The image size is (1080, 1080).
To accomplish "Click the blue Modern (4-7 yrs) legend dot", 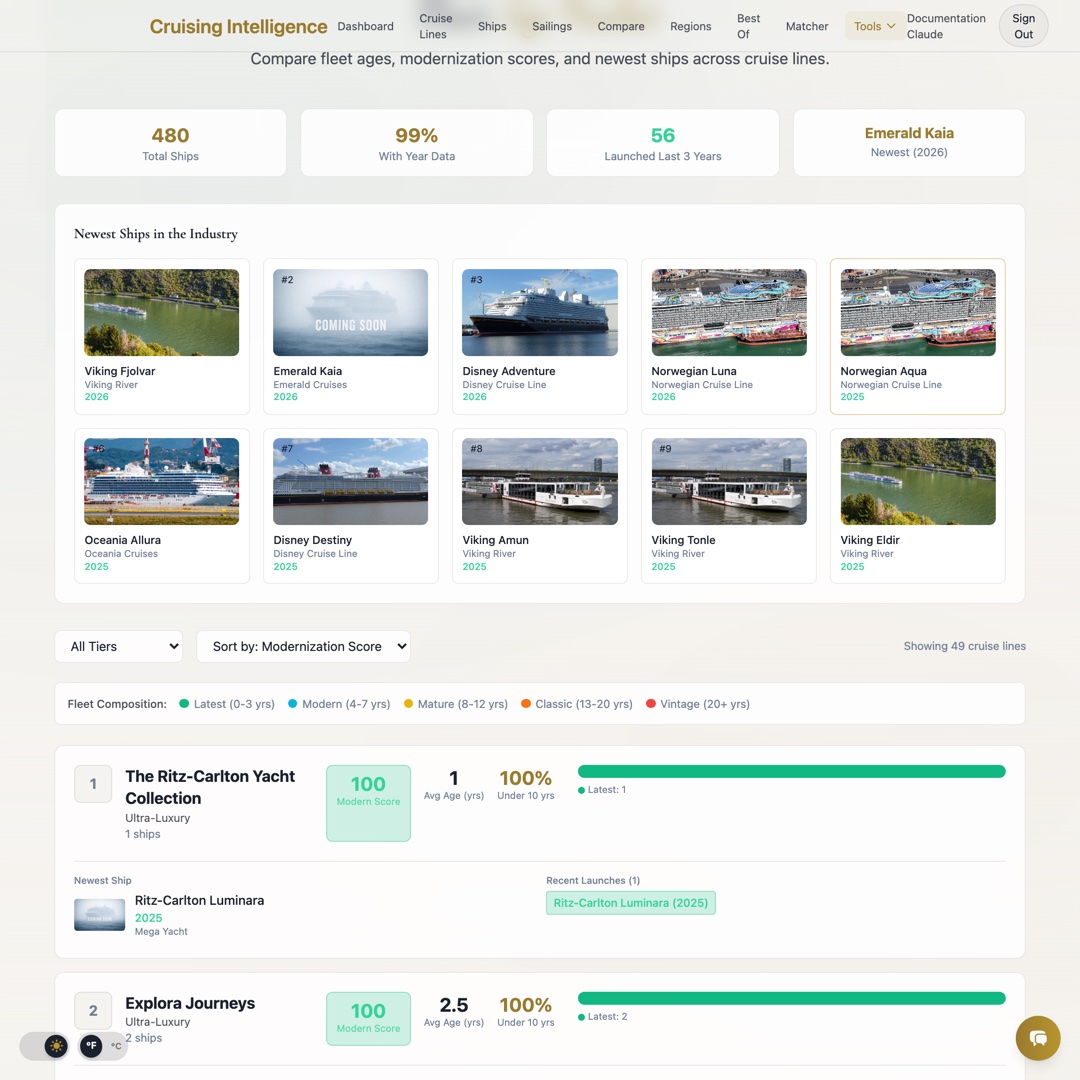I will coord(293,704).
